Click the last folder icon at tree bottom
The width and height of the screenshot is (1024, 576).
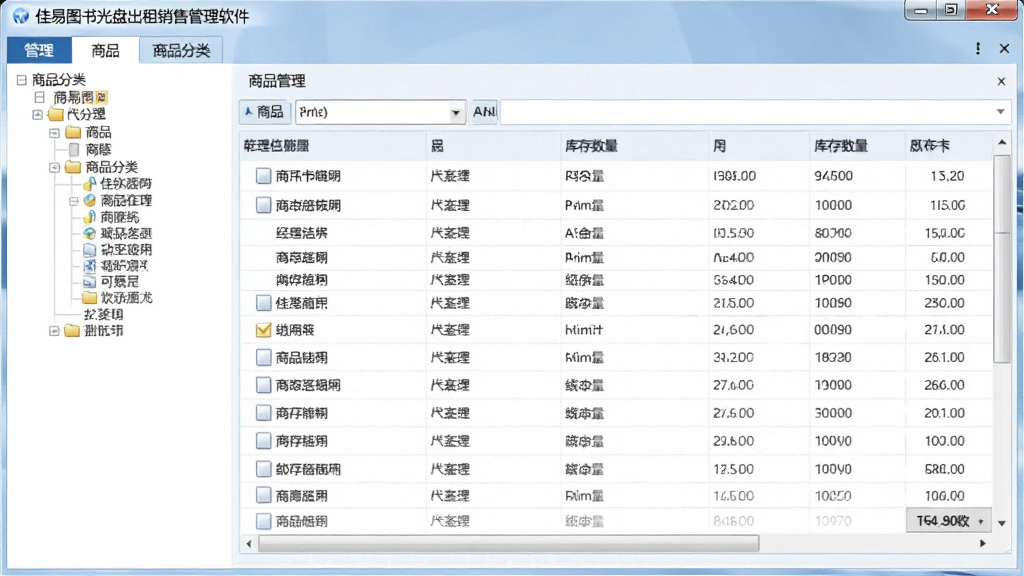pos(72,331)
